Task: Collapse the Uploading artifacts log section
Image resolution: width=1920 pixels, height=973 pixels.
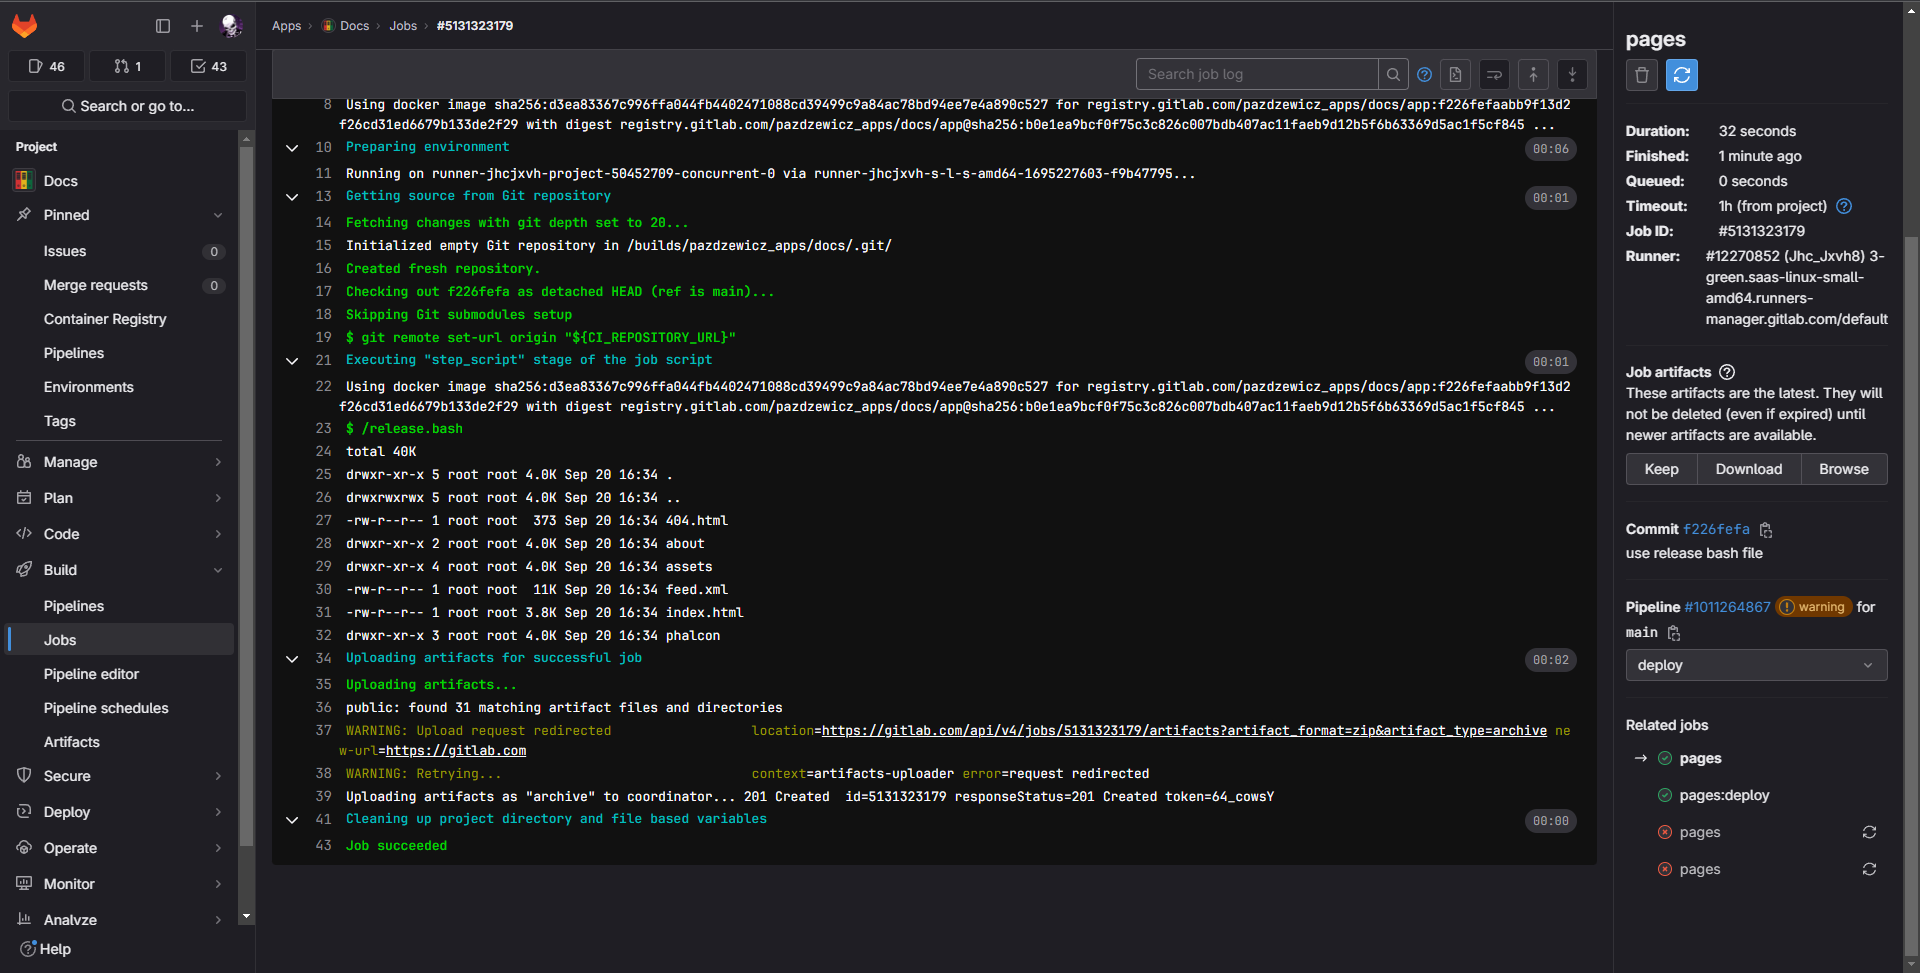Action: (x=292, y=659)
